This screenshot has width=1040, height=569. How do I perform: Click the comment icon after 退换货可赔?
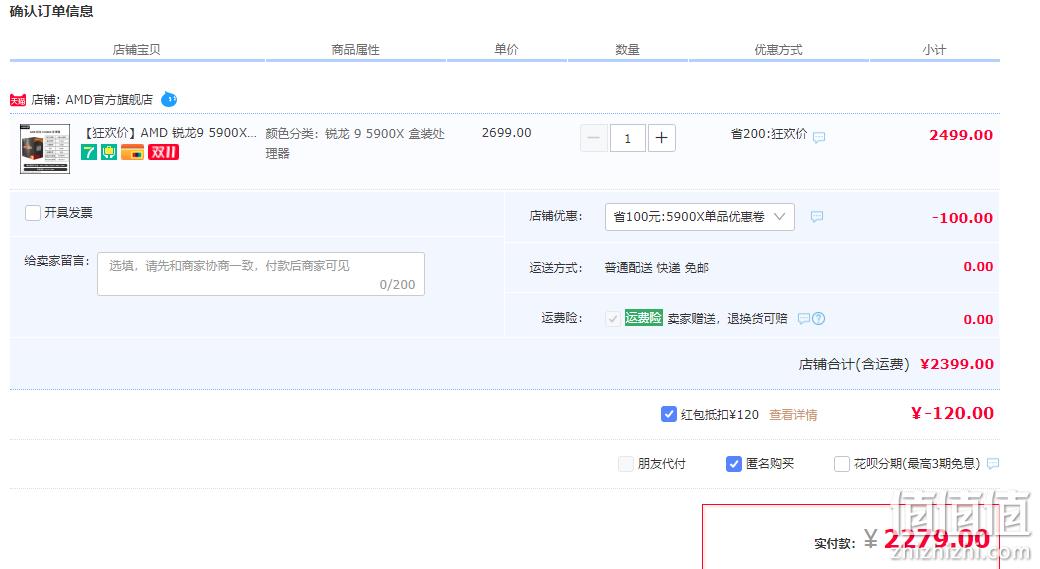[x=803, y=318]
